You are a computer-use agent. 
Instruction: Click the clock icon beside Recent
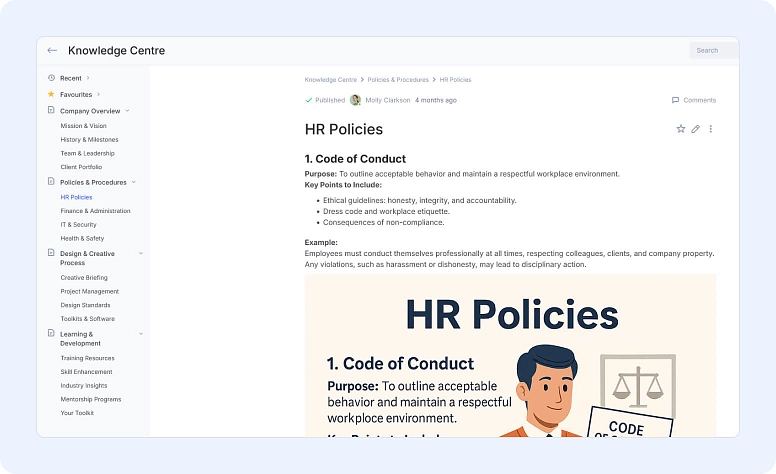pyautogui.click(x=51, y=78)
